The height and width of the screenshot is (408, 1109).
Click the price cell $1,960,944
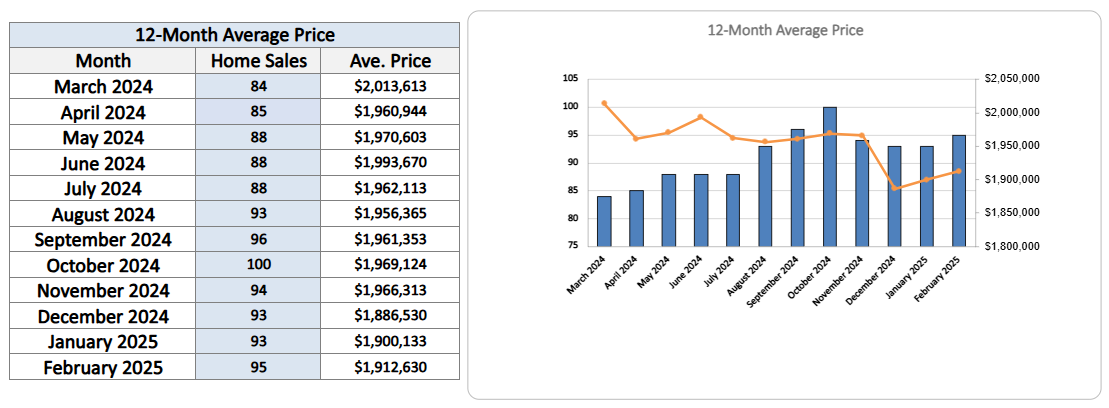pyautogui.click(x=390, y=112)
